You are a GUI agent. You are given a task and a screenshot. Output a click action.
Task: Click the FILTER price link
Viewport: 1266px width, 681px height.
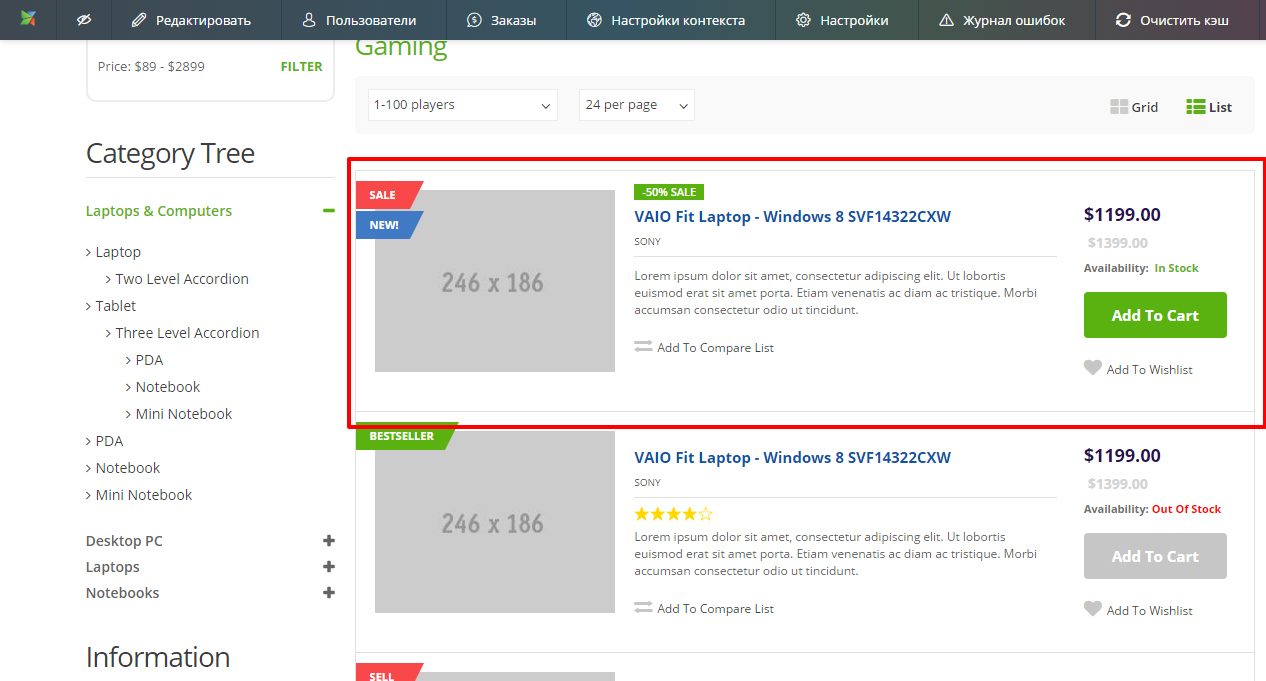click(301, 67)
